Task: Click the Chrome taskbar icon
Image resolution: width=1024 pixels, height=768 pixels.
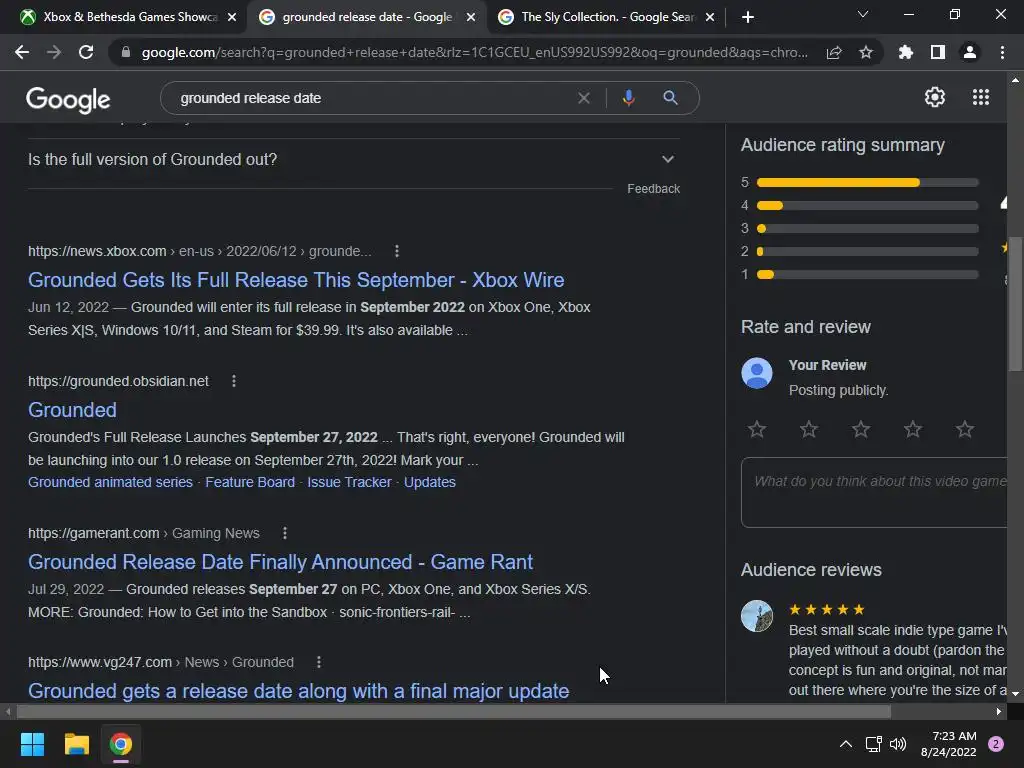Action: pos(121,744)
